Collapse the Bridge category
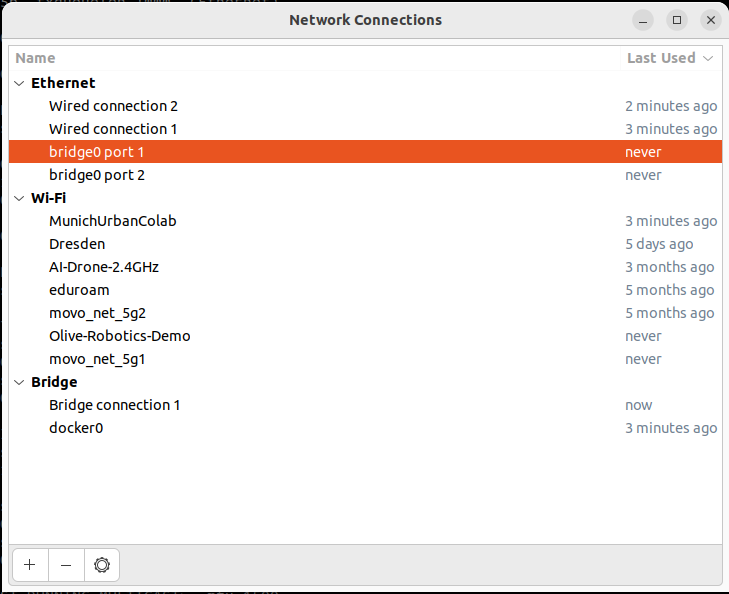729x594 pixels. (20, 382)
